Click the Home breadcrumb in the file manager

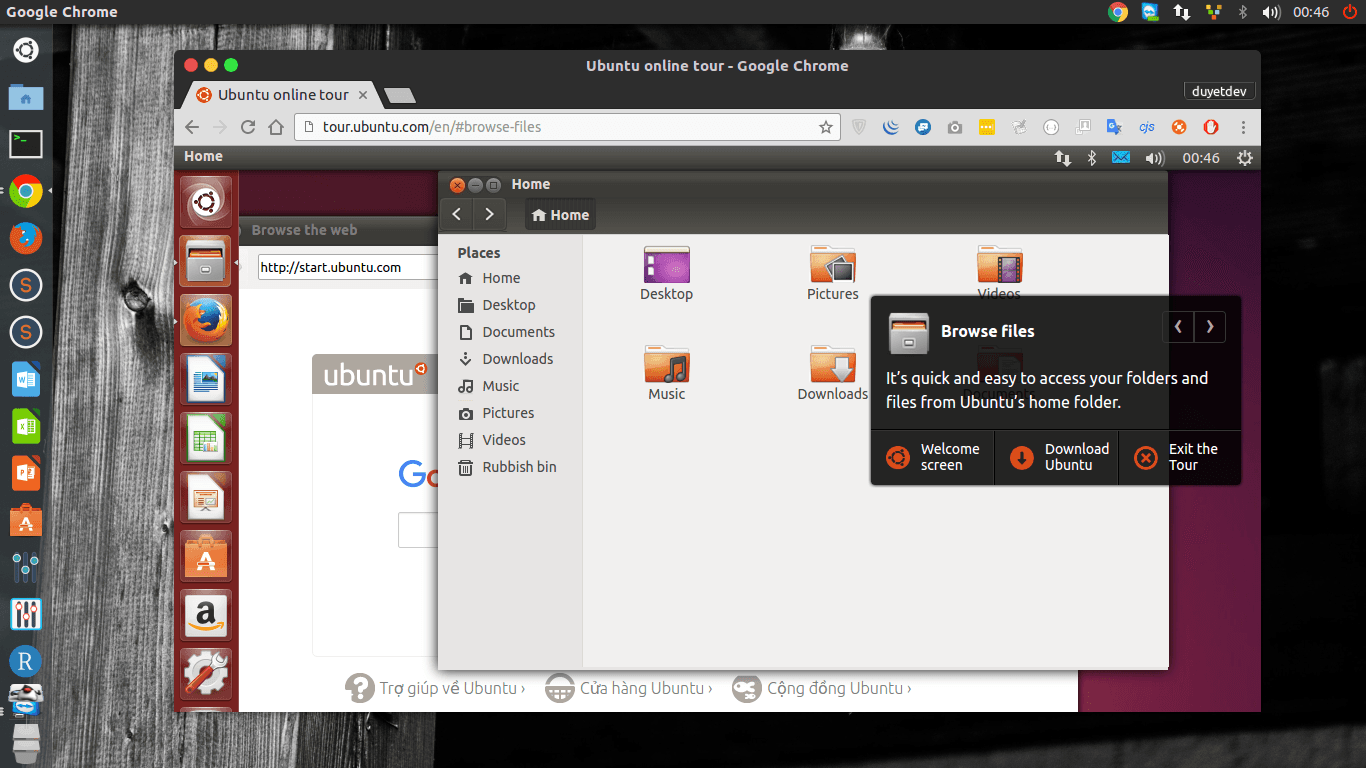[x=559, y=214]
